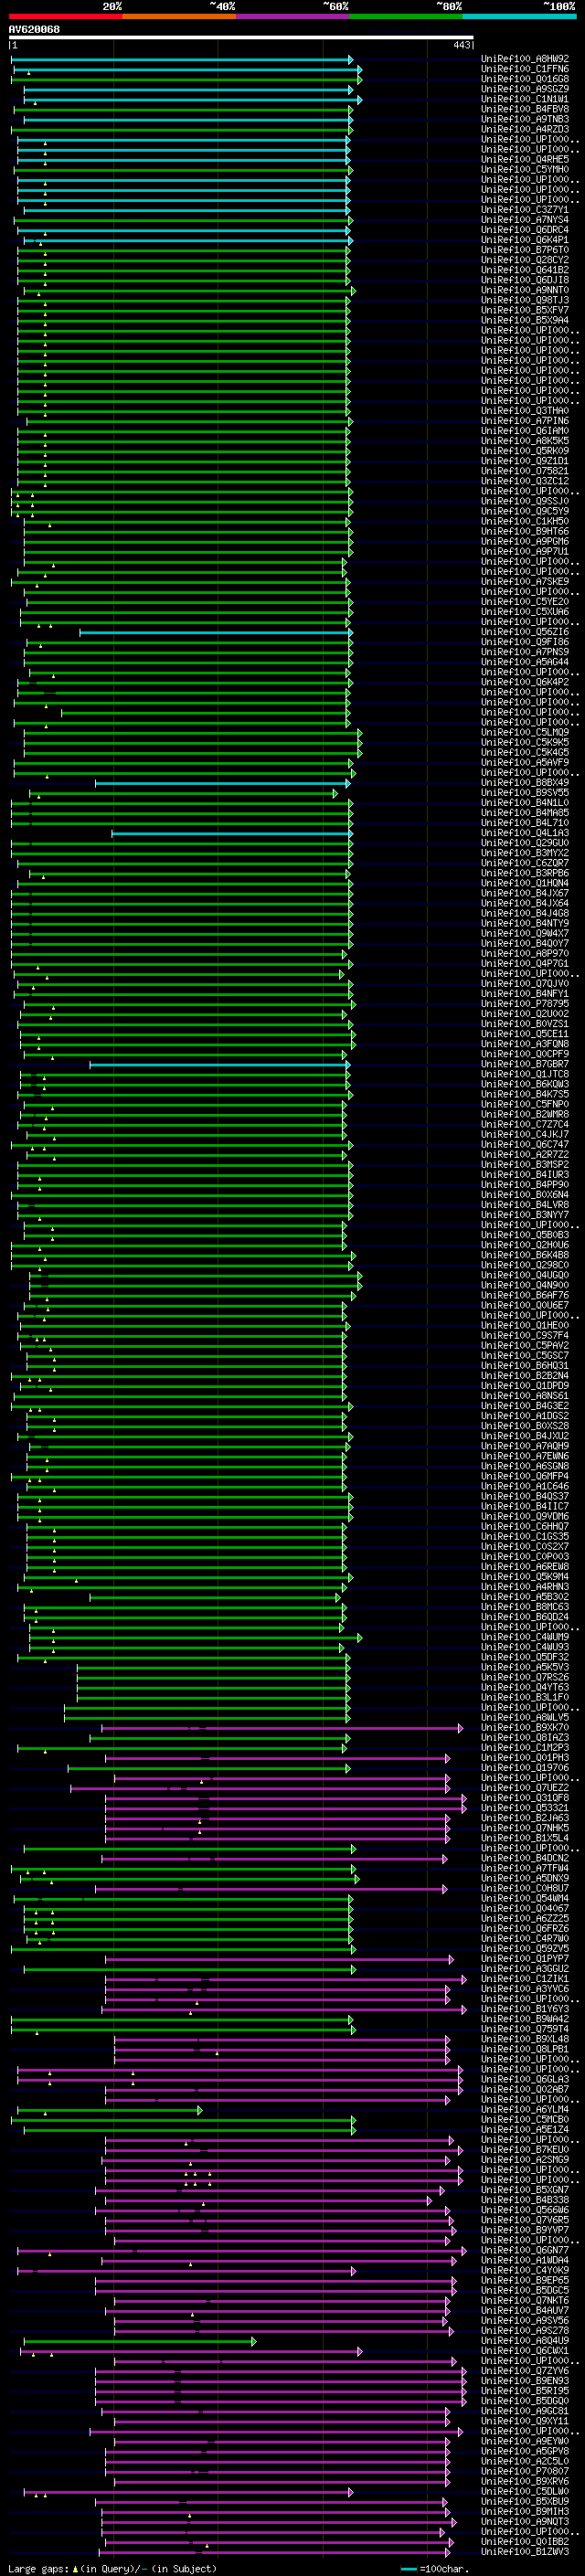Screen dimensions: 585x2576
Task: Open hit UniRef100_A9TNB3
Action: point(524,119)
